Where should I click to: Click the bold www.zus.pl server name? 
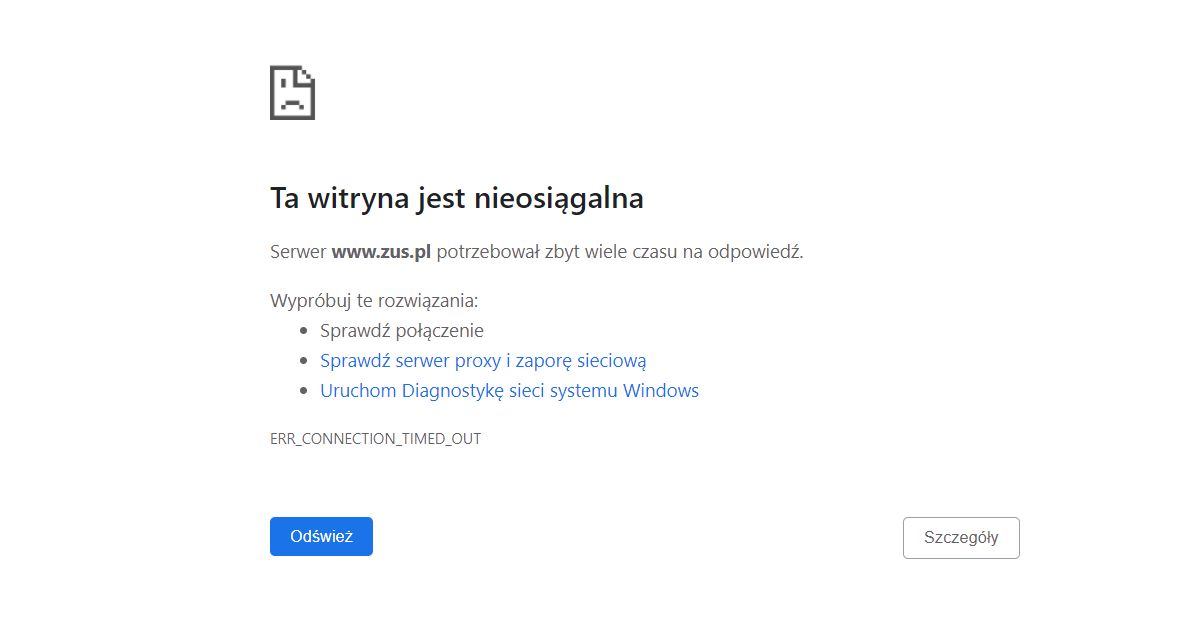pos(382,252)
